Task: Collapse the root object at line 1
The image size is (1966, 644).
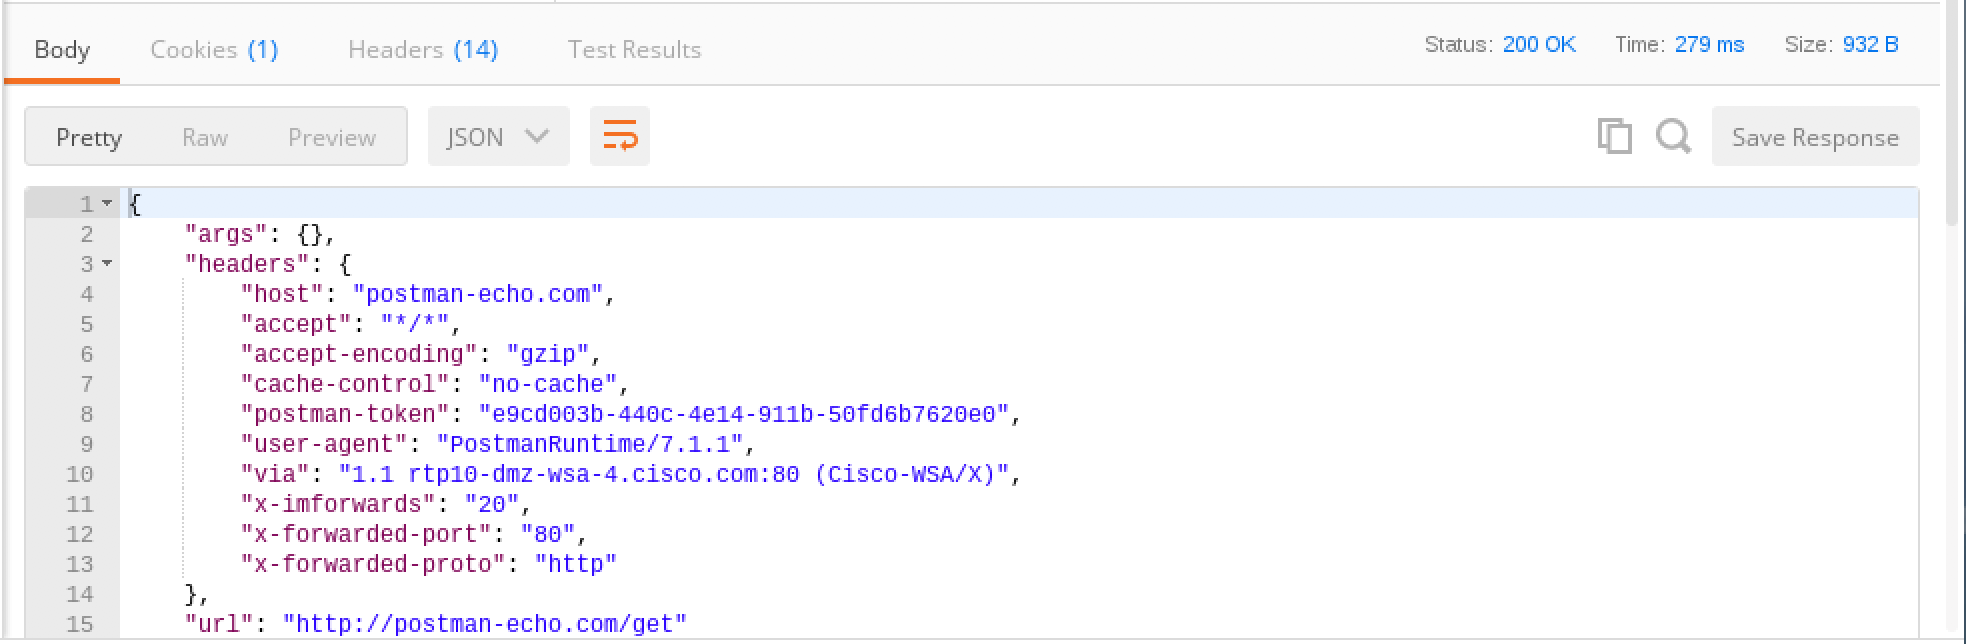Action: pos(107,204)
